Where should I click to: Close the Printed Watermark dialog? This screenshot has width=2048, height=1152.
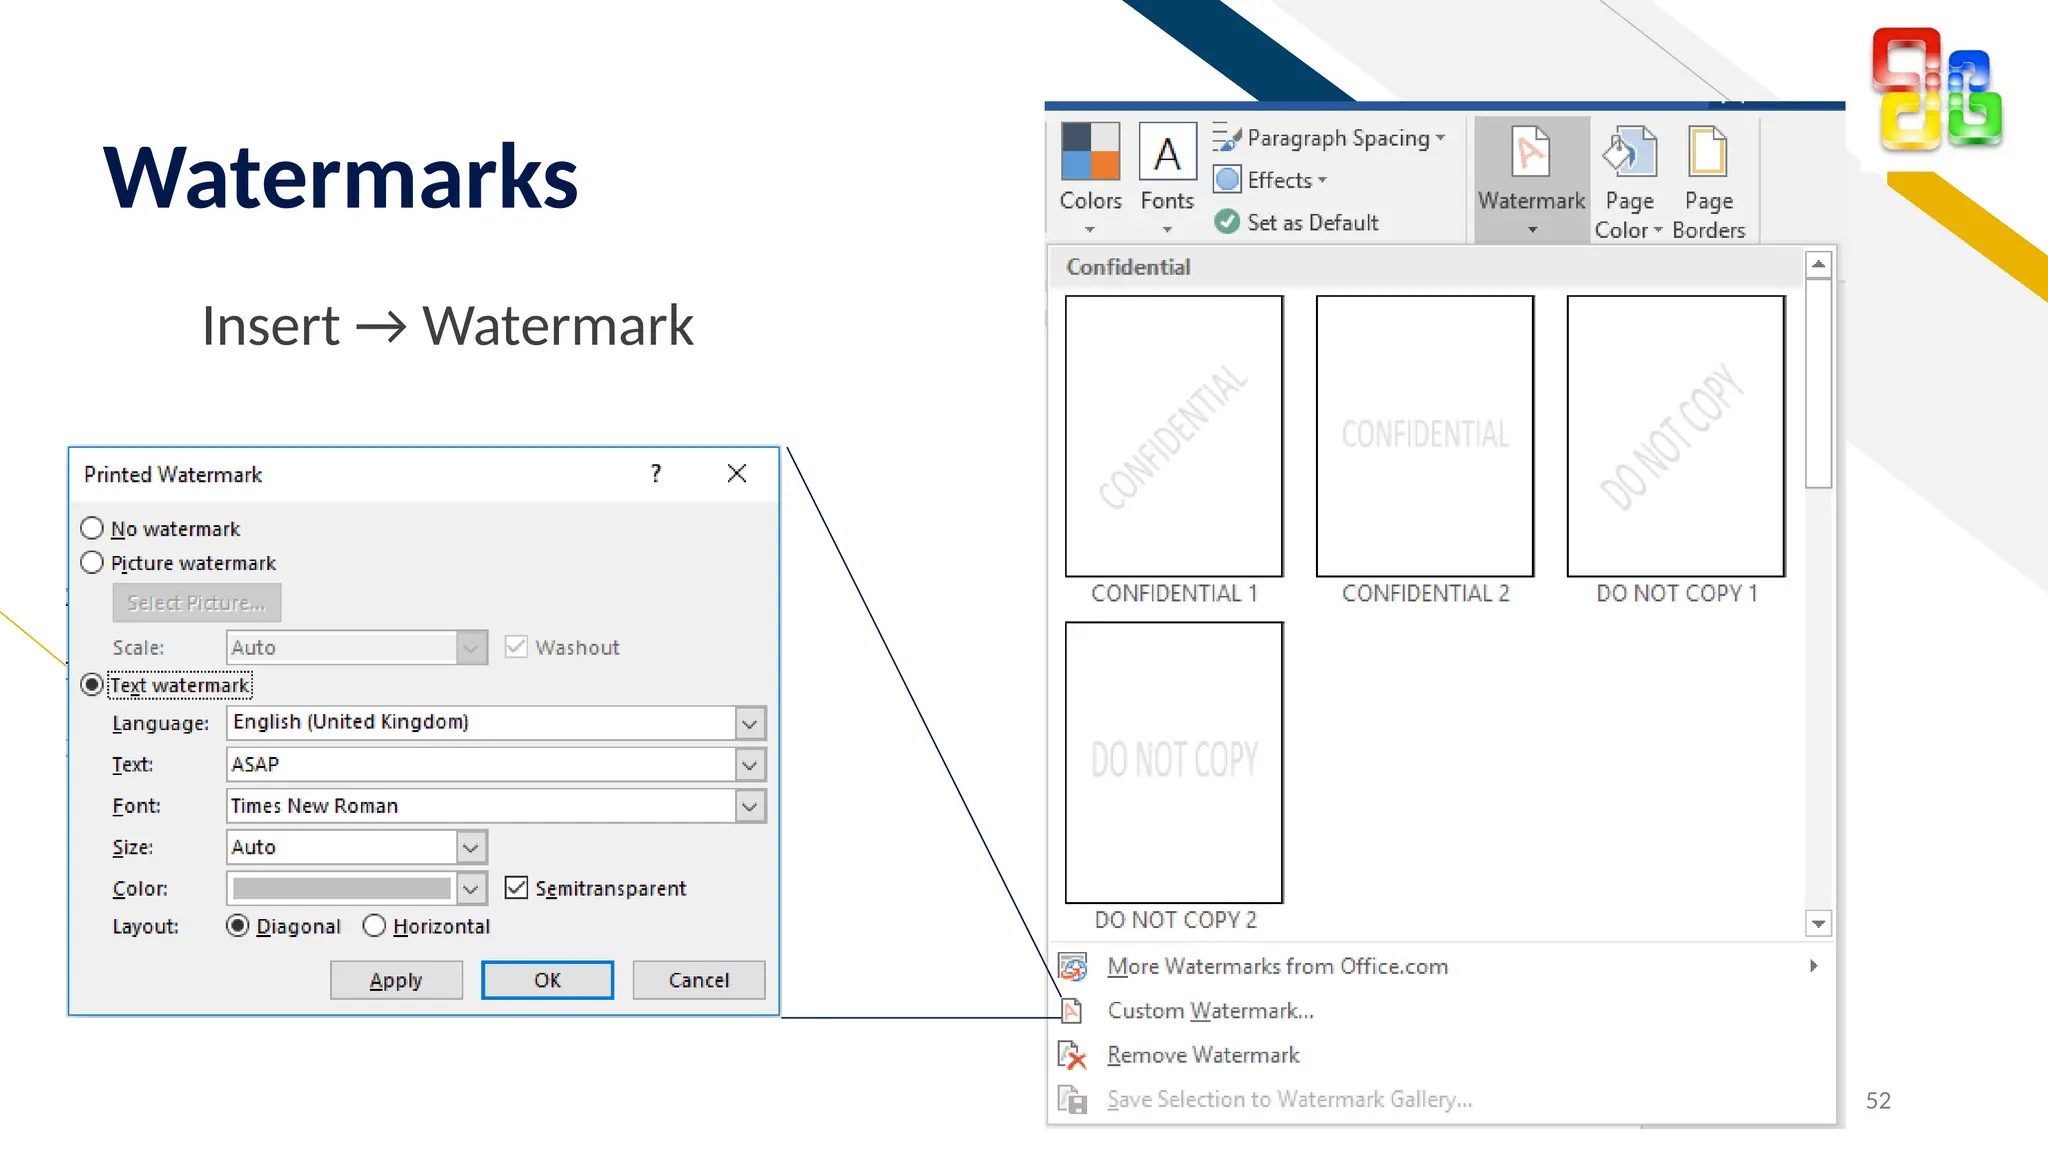737,473
